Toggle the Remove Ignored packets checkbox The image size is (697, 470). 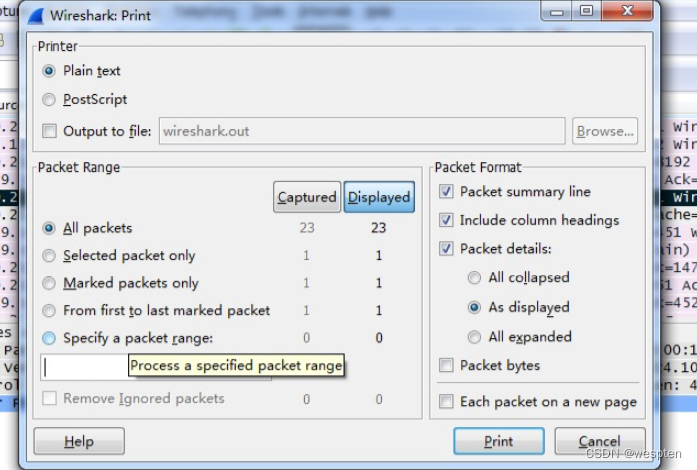49,398
